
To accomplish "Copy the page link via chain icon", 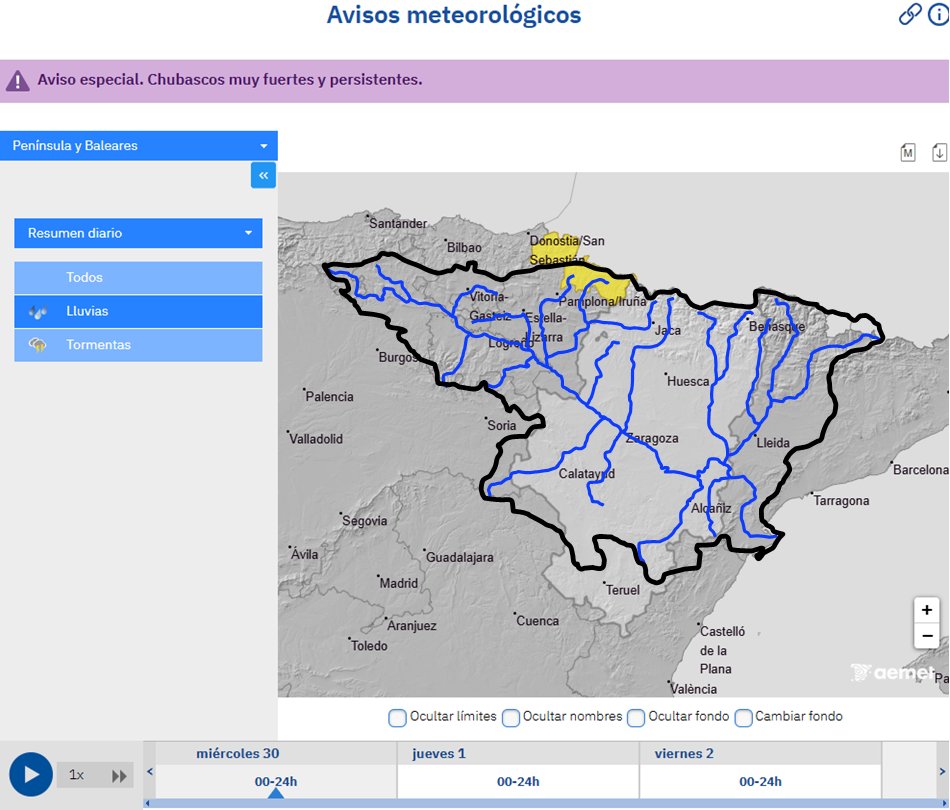I will 909,14.
